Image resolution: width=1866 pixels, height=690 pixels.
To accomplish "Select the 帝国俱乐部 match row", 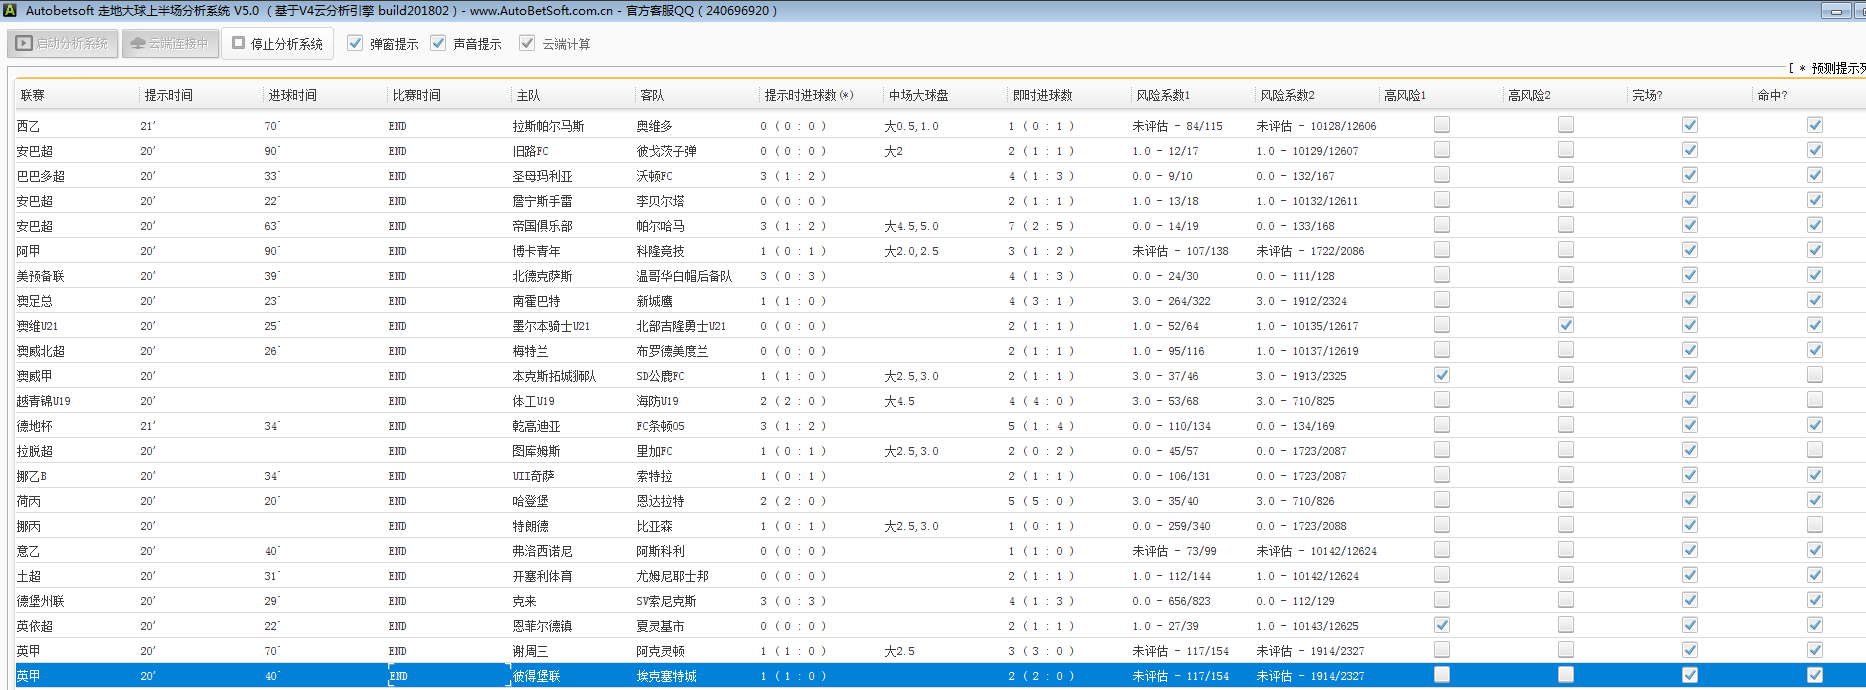I will coord(542,226).
